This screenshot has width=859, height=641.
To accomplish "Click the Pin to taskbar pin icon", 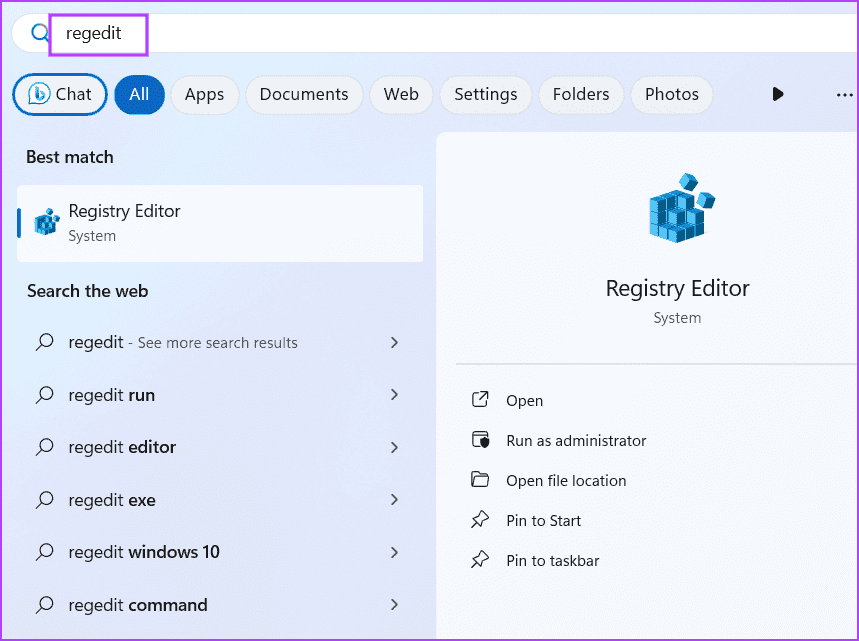I will pos(480,559).
